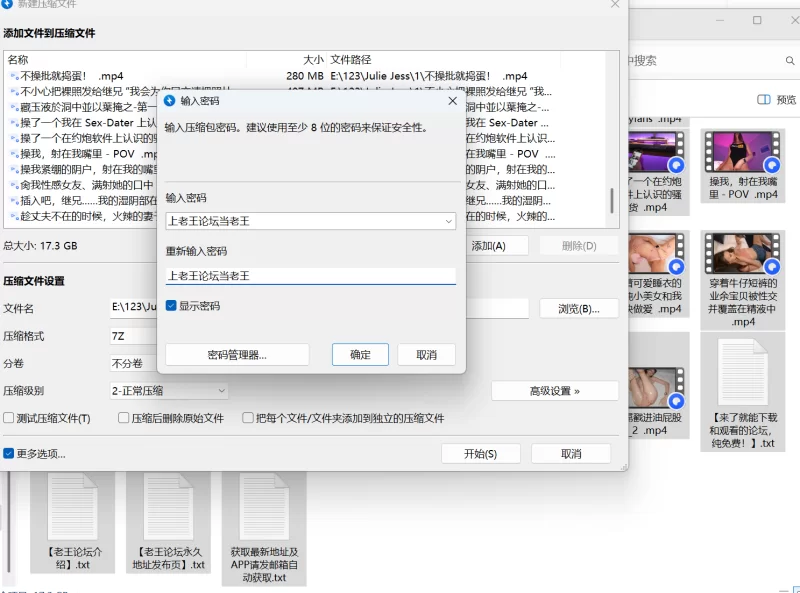Close the 输入密码 dialog
800x593 pixels.
pyautogui.click(x=453, y=101)
